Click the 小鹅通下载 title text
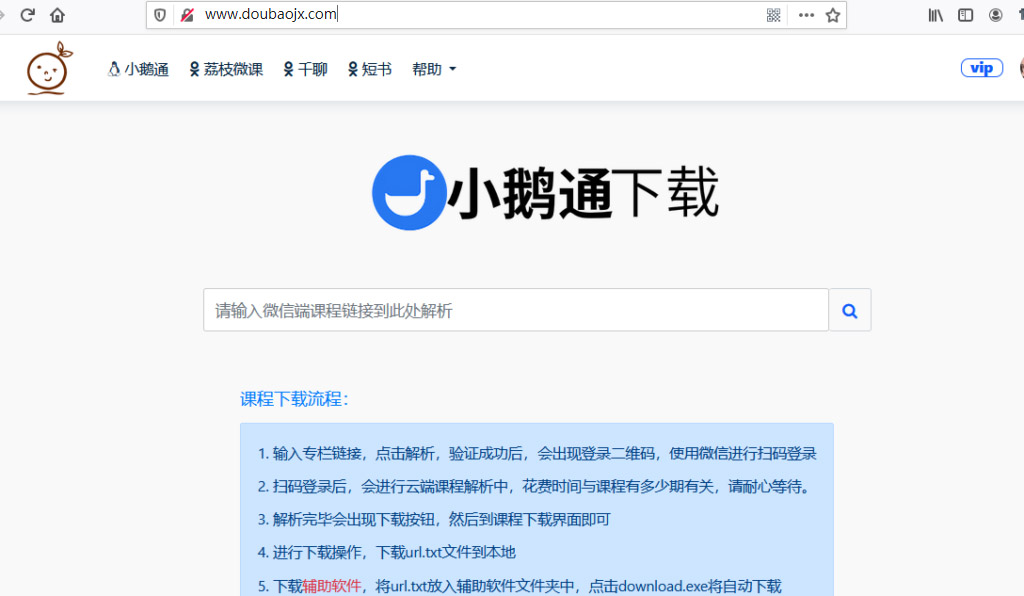This screenshot has height=596, width=1024. click(x=583, y=193)
